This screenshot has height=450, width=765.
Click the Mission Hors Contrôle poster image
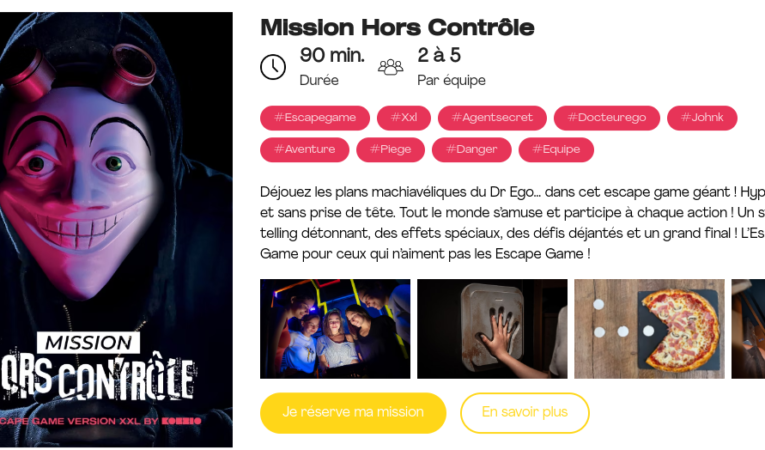116,229
